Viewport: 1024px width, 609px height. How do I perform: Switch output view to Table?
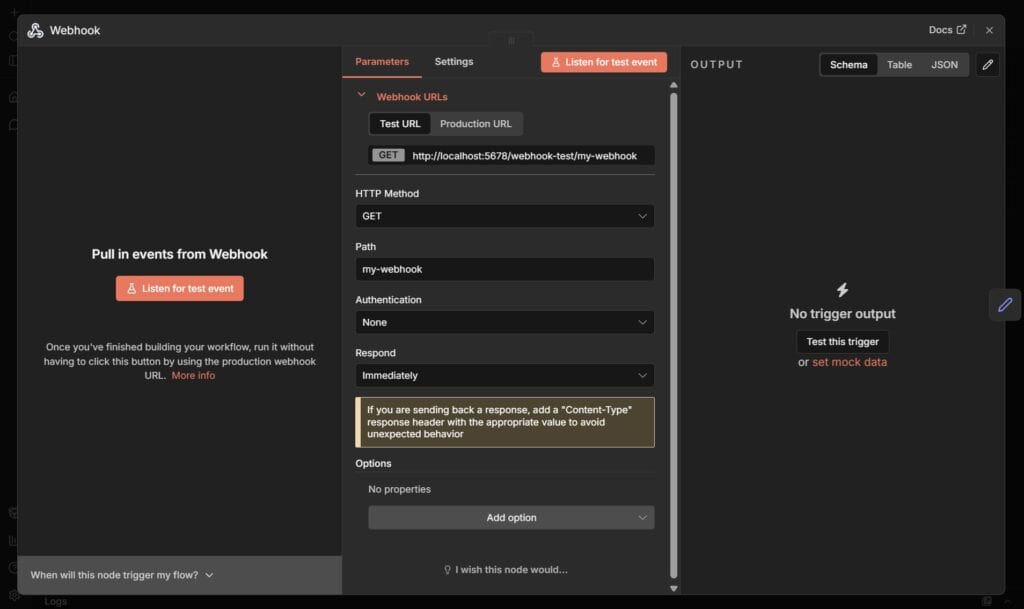(x=899, y=65)
